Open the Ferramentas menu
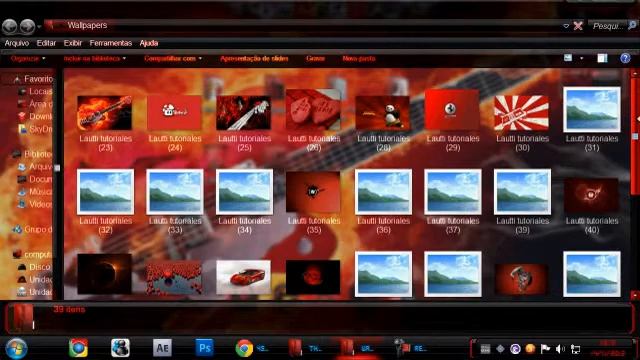This screenshot has width=640, height=360. coord(111,43)
